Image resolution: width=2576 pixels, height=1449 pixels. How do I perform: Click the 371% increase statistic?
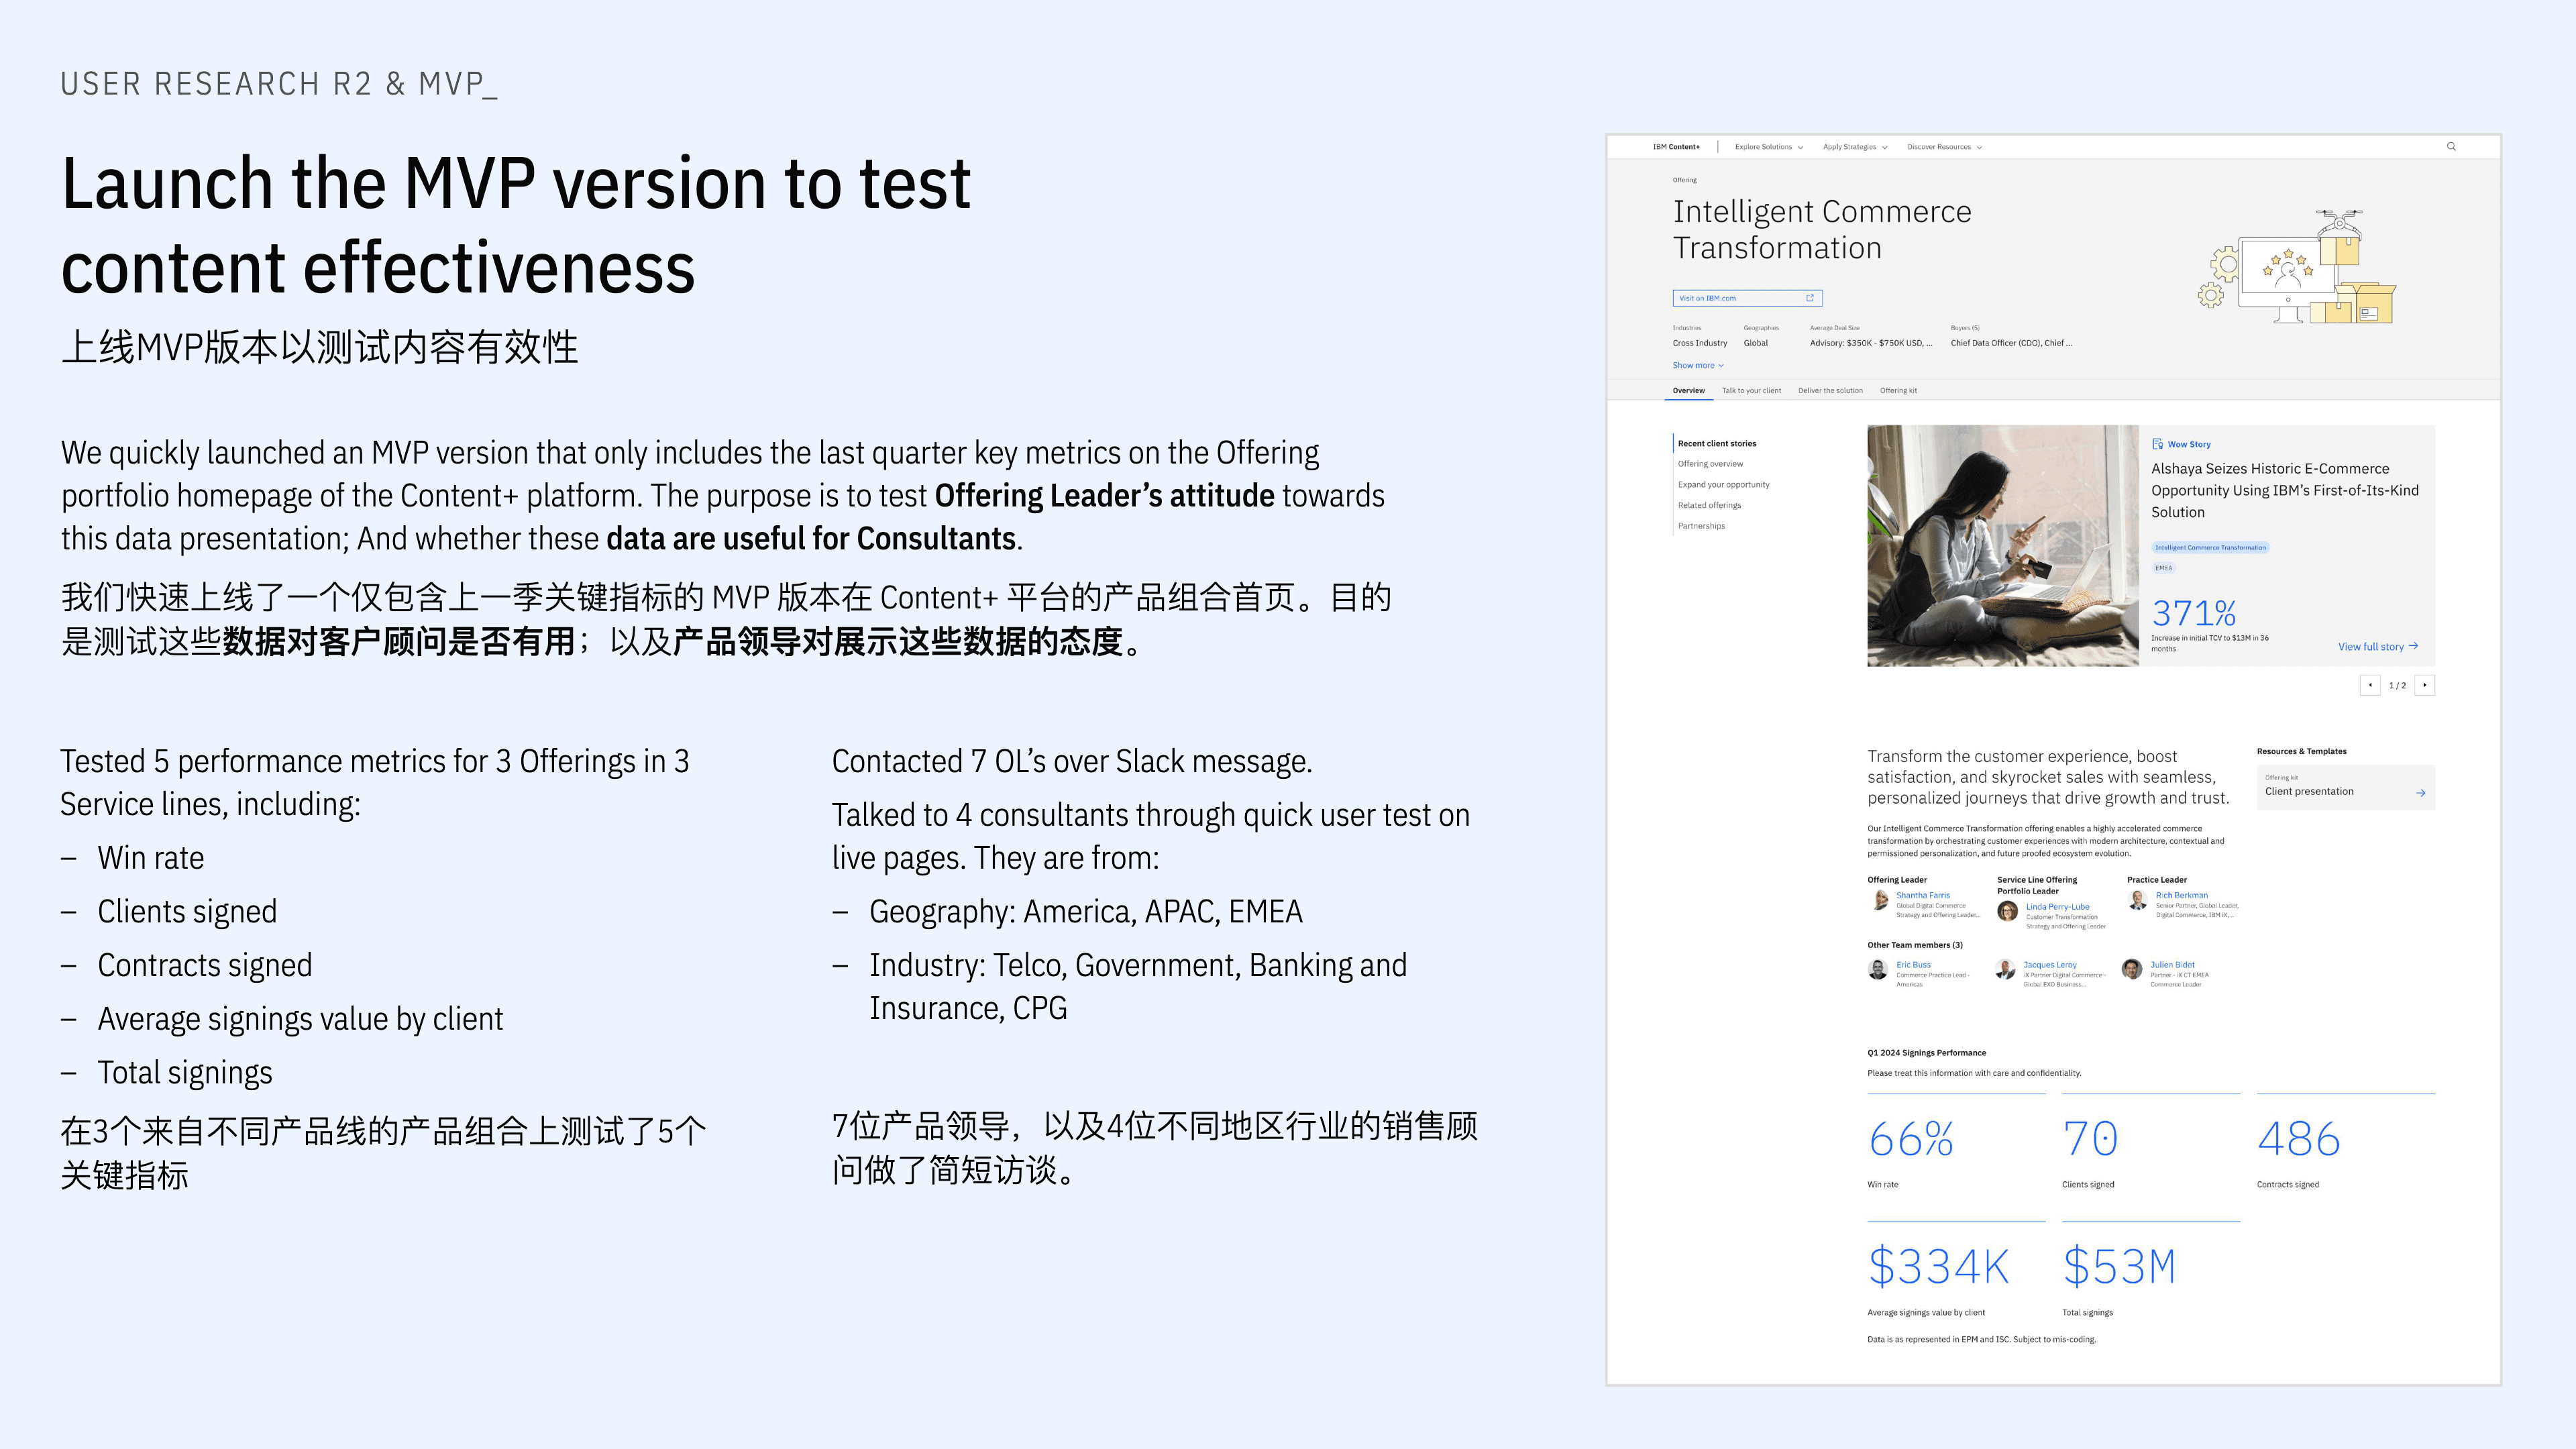(x=2193, y=613)
